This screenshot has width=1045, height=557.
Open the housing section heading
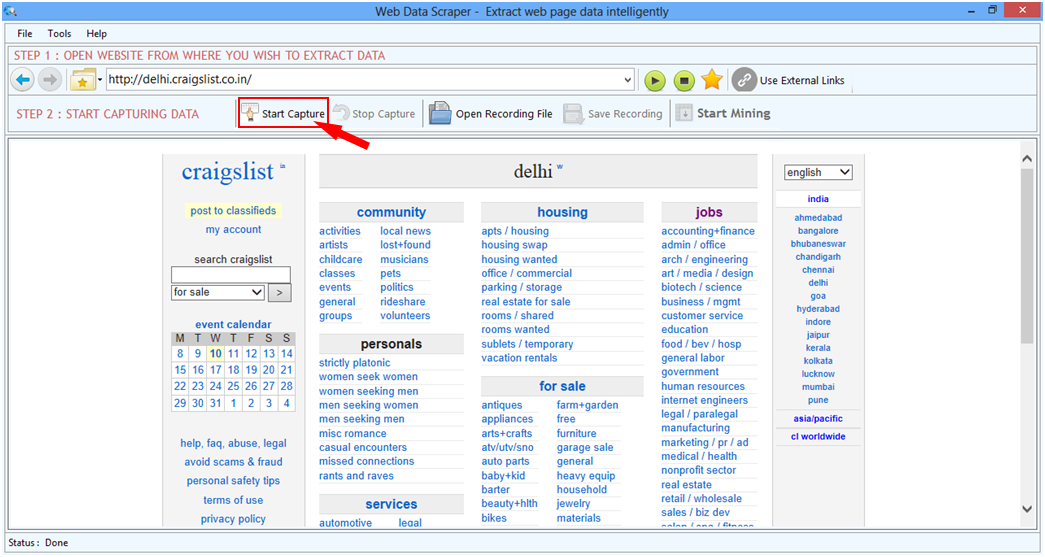pyautogui.click(x=562, y=212)
